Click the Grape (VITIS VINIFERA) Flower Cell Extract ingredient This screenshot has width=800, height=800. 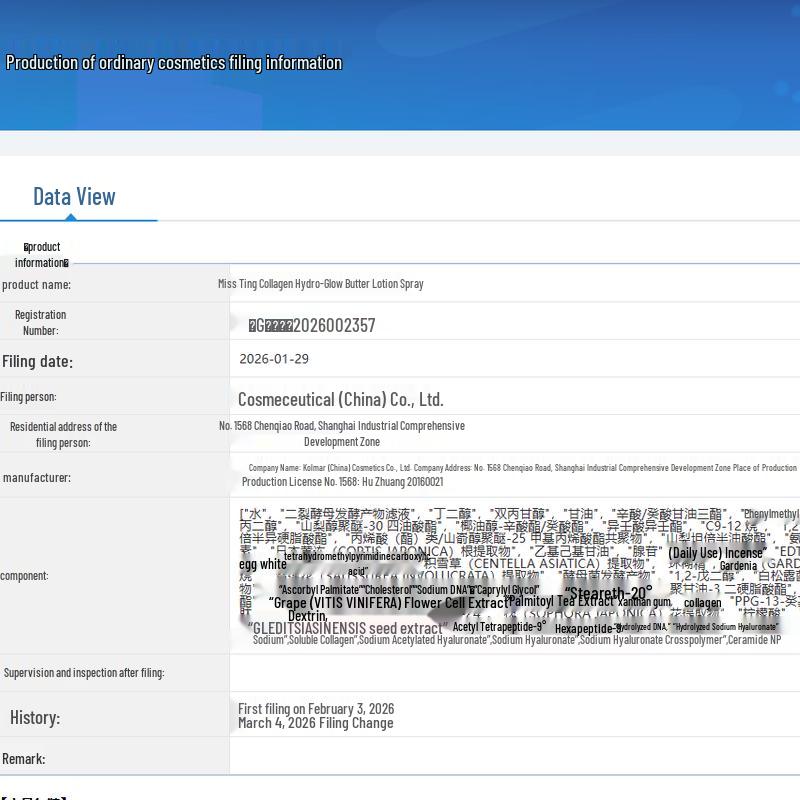tap(388, 603)
